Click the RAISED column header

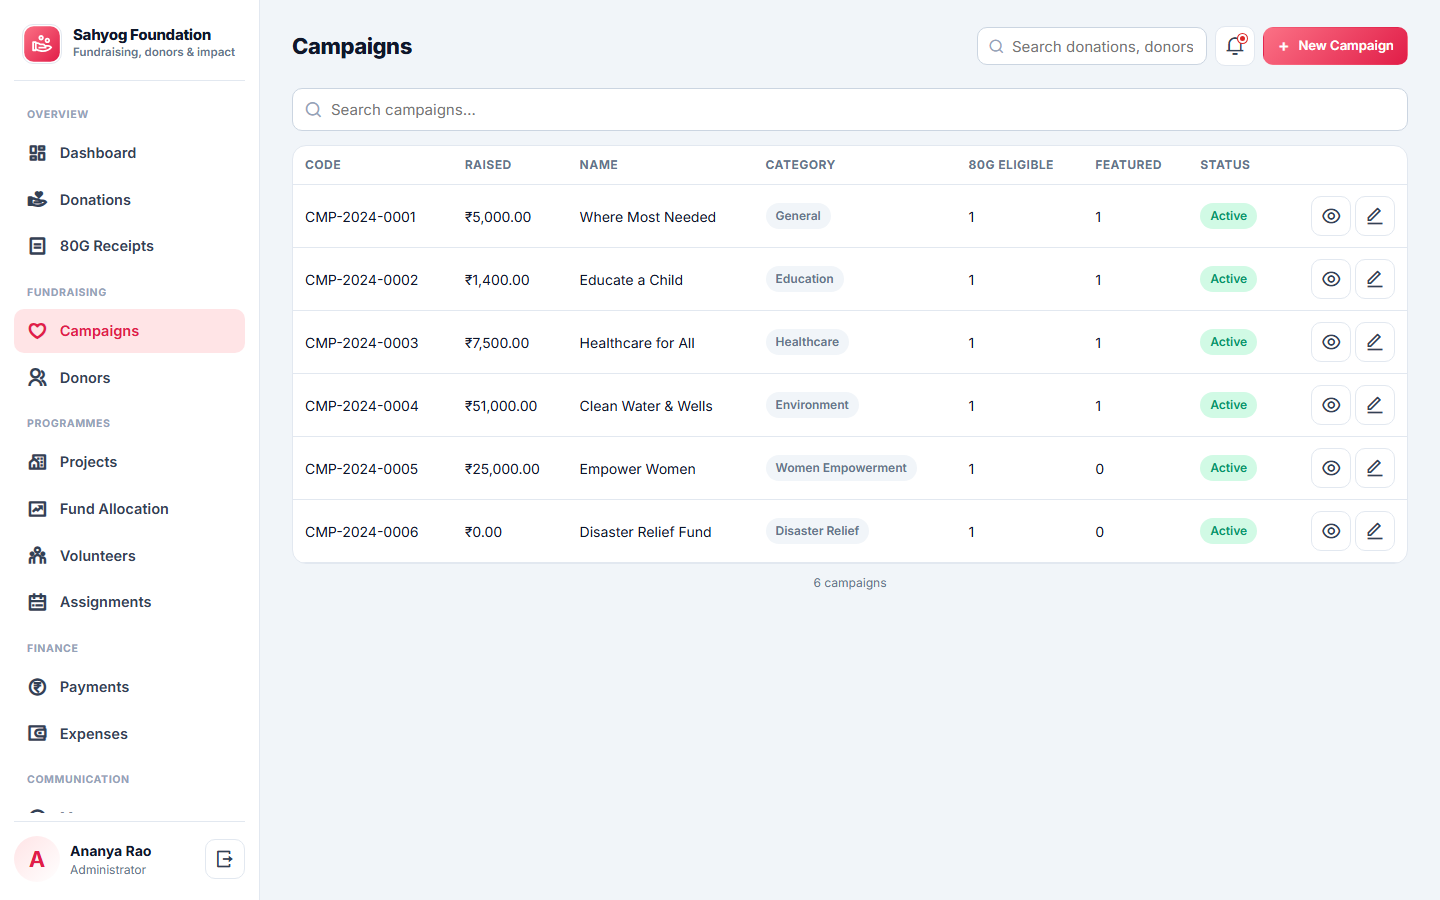pos(488,165)
